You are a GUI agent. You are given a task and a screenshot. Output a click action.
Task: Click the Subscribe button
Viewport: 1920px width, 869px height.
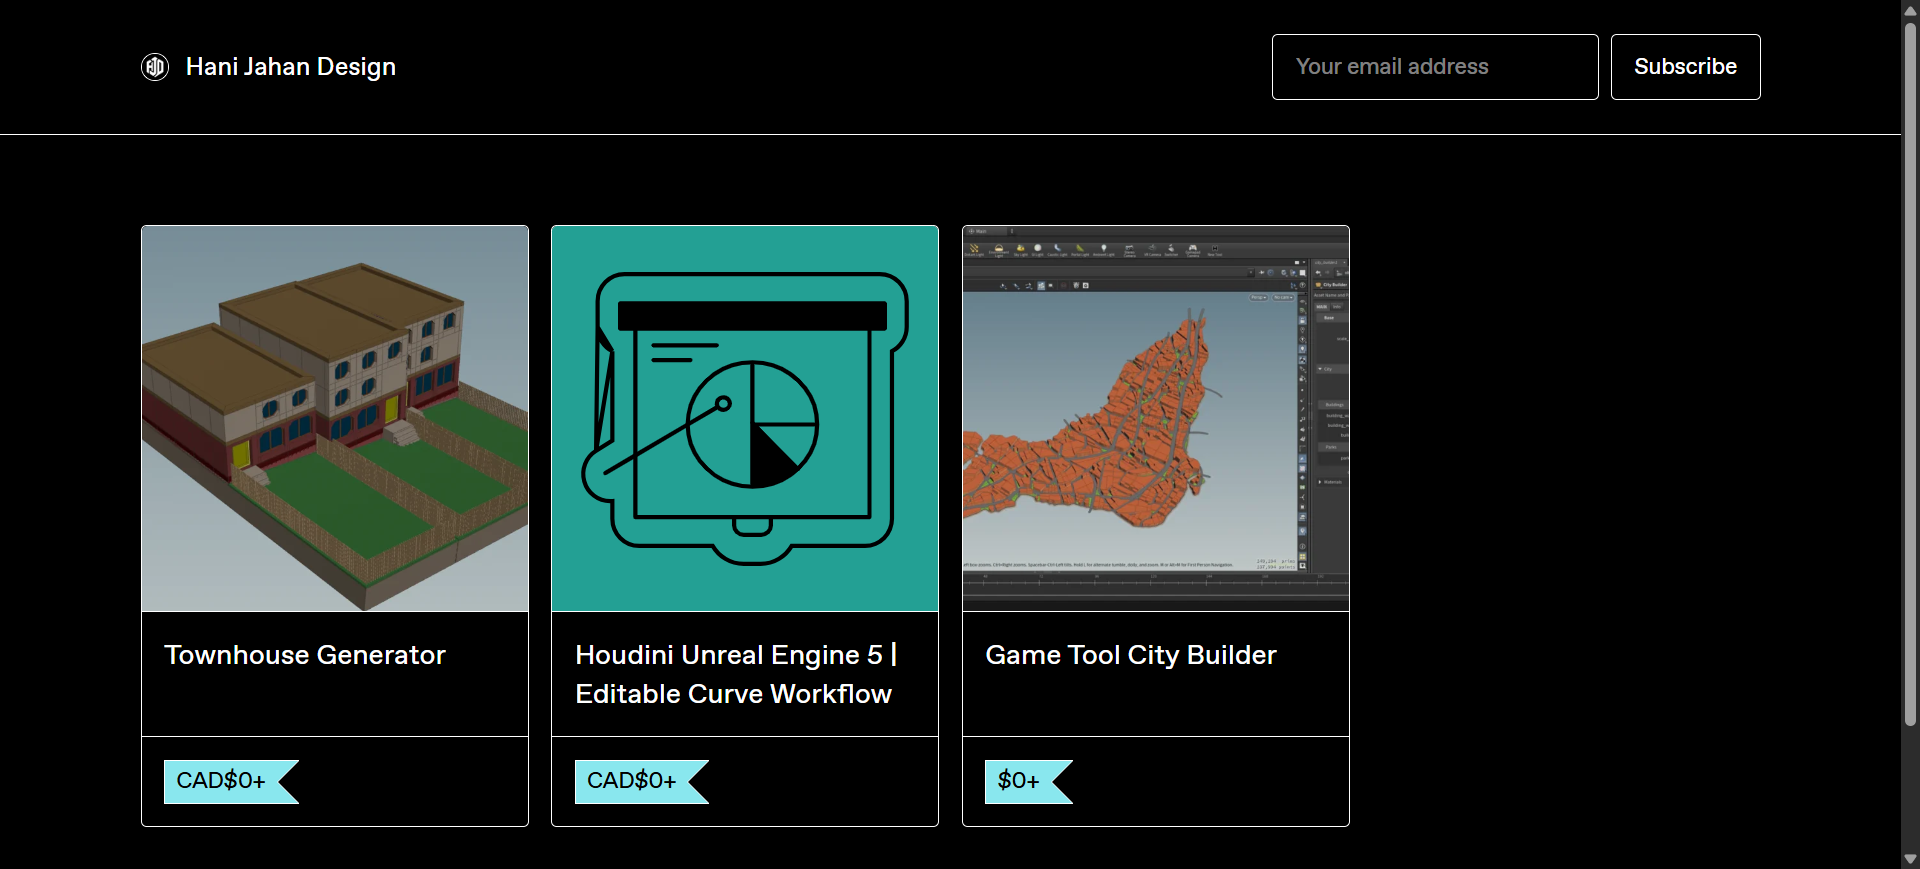[1686, 67]
